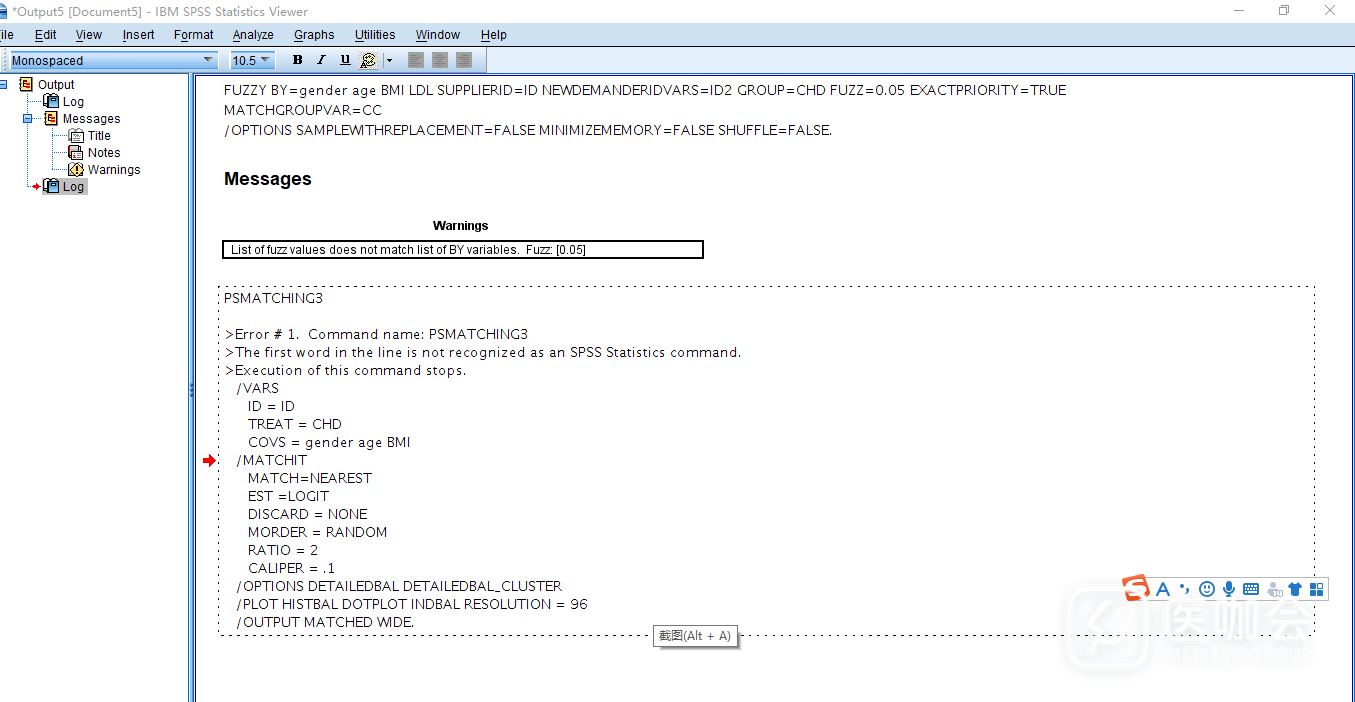Open the Graphs menu
The image size is (1355, 702).
point(314,35)
